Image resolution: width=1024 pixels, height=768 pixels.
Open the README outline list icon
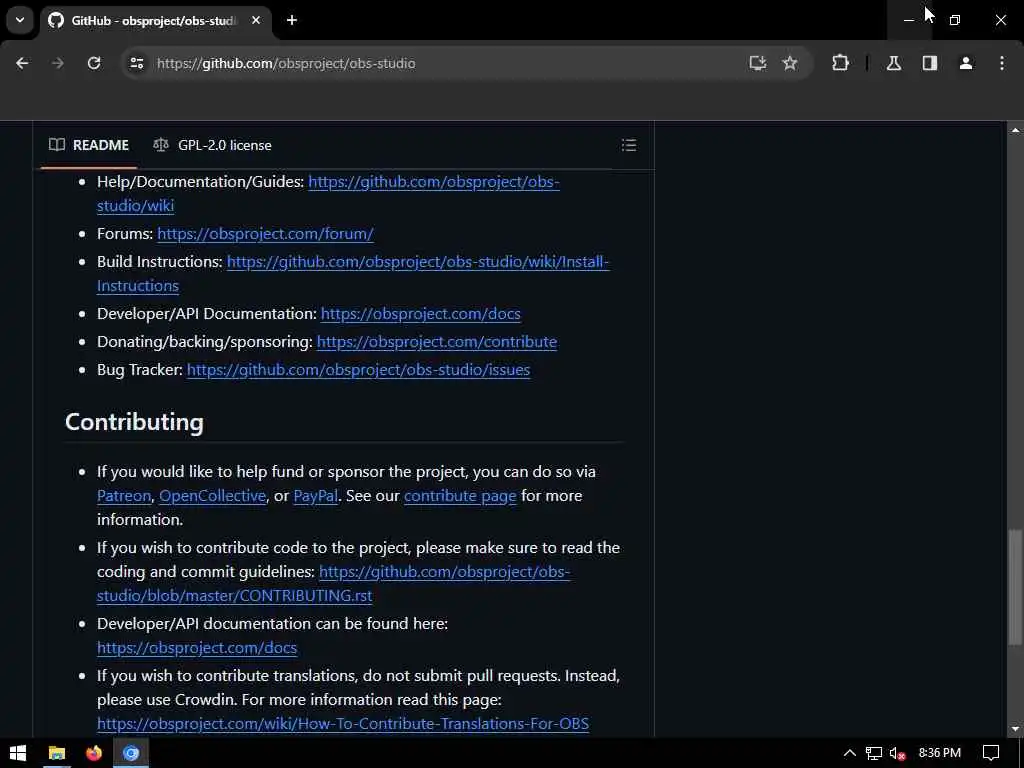coord(629,145)
